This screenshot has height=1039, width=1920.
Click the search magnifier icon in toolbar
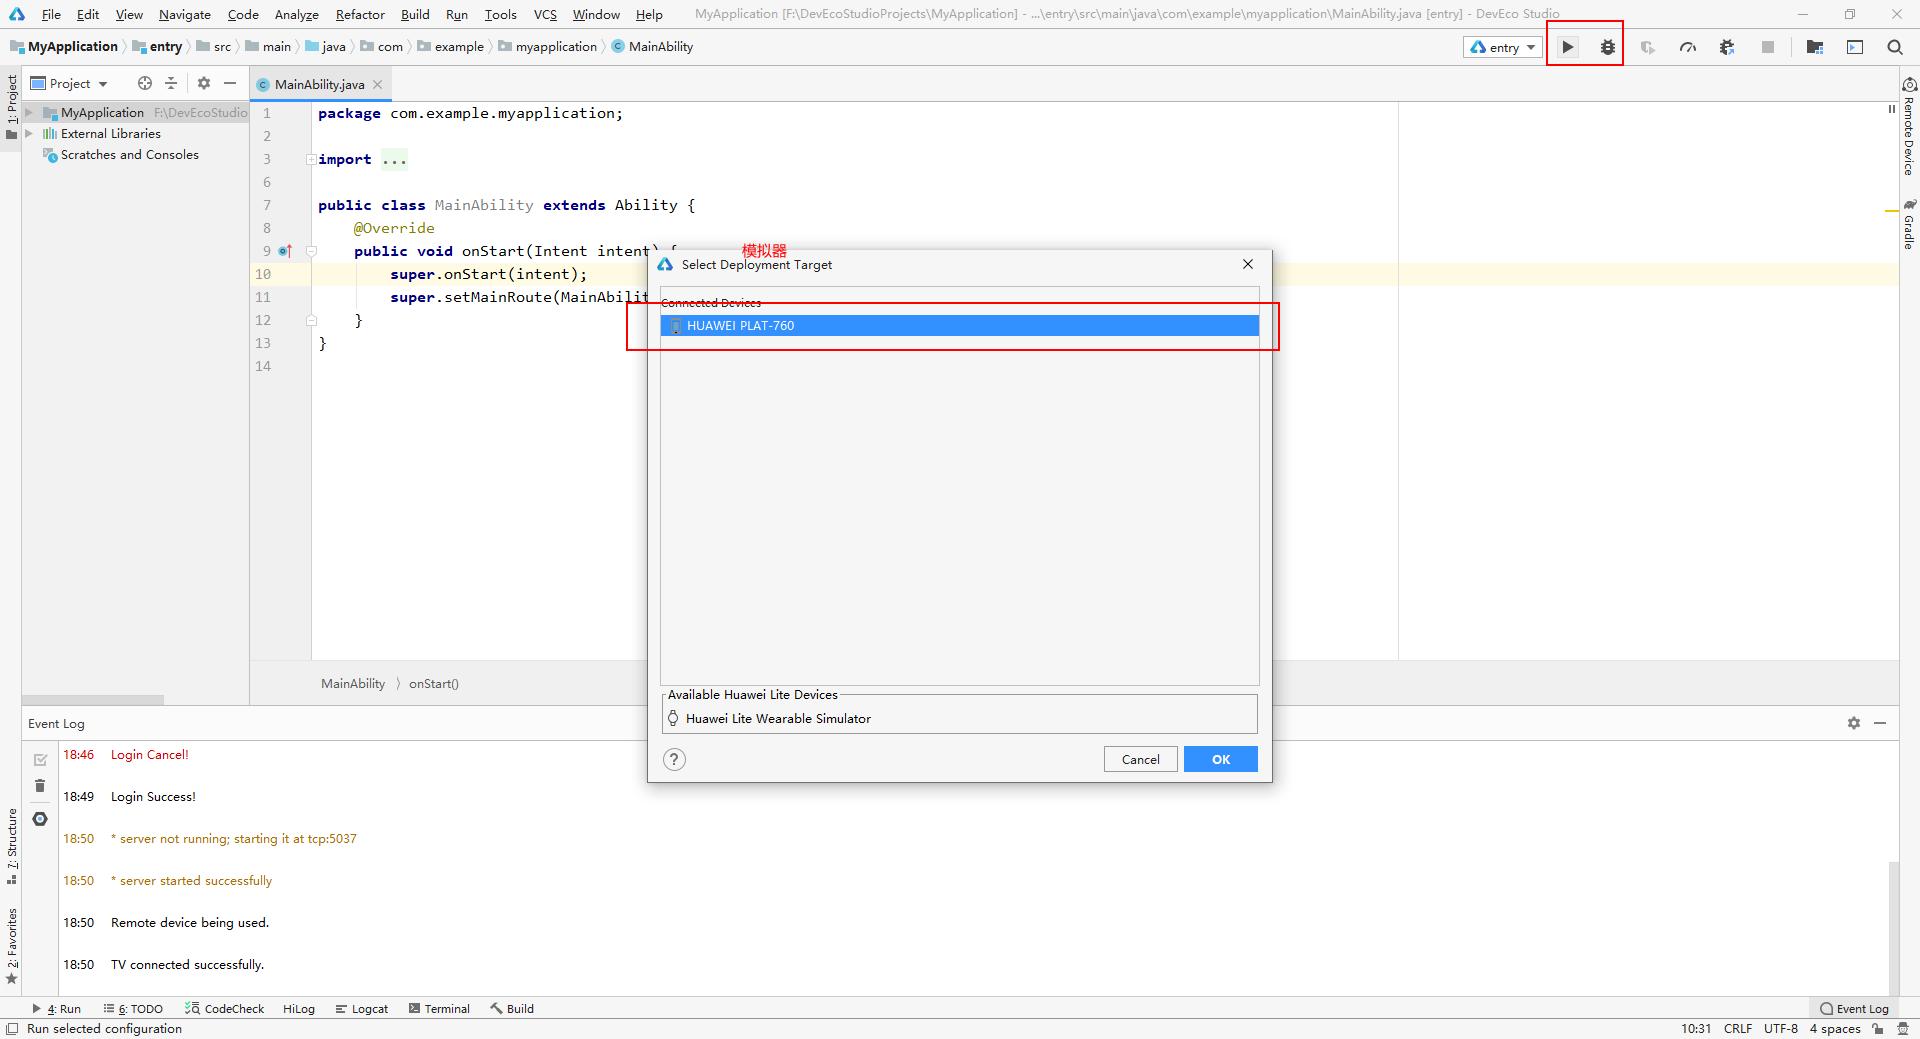pos(1894,47)
